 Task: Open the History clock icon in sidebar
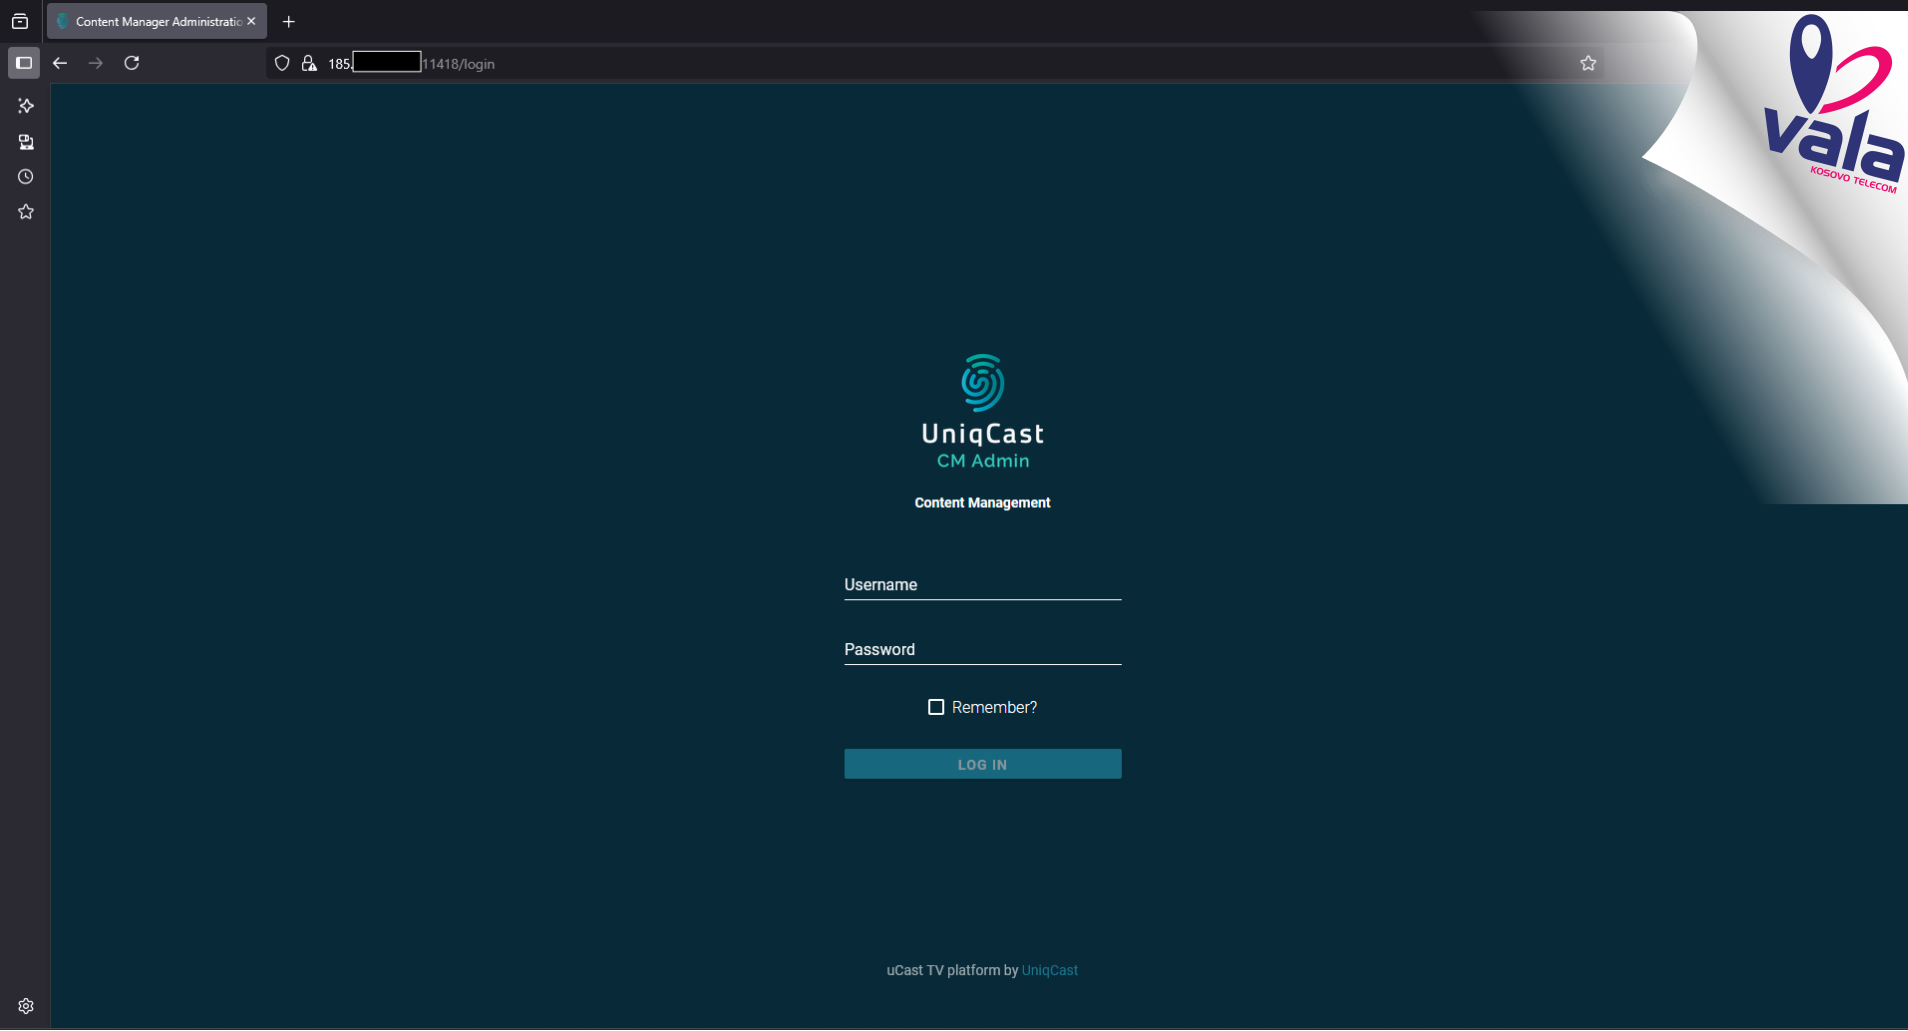(x=26, y=177)
